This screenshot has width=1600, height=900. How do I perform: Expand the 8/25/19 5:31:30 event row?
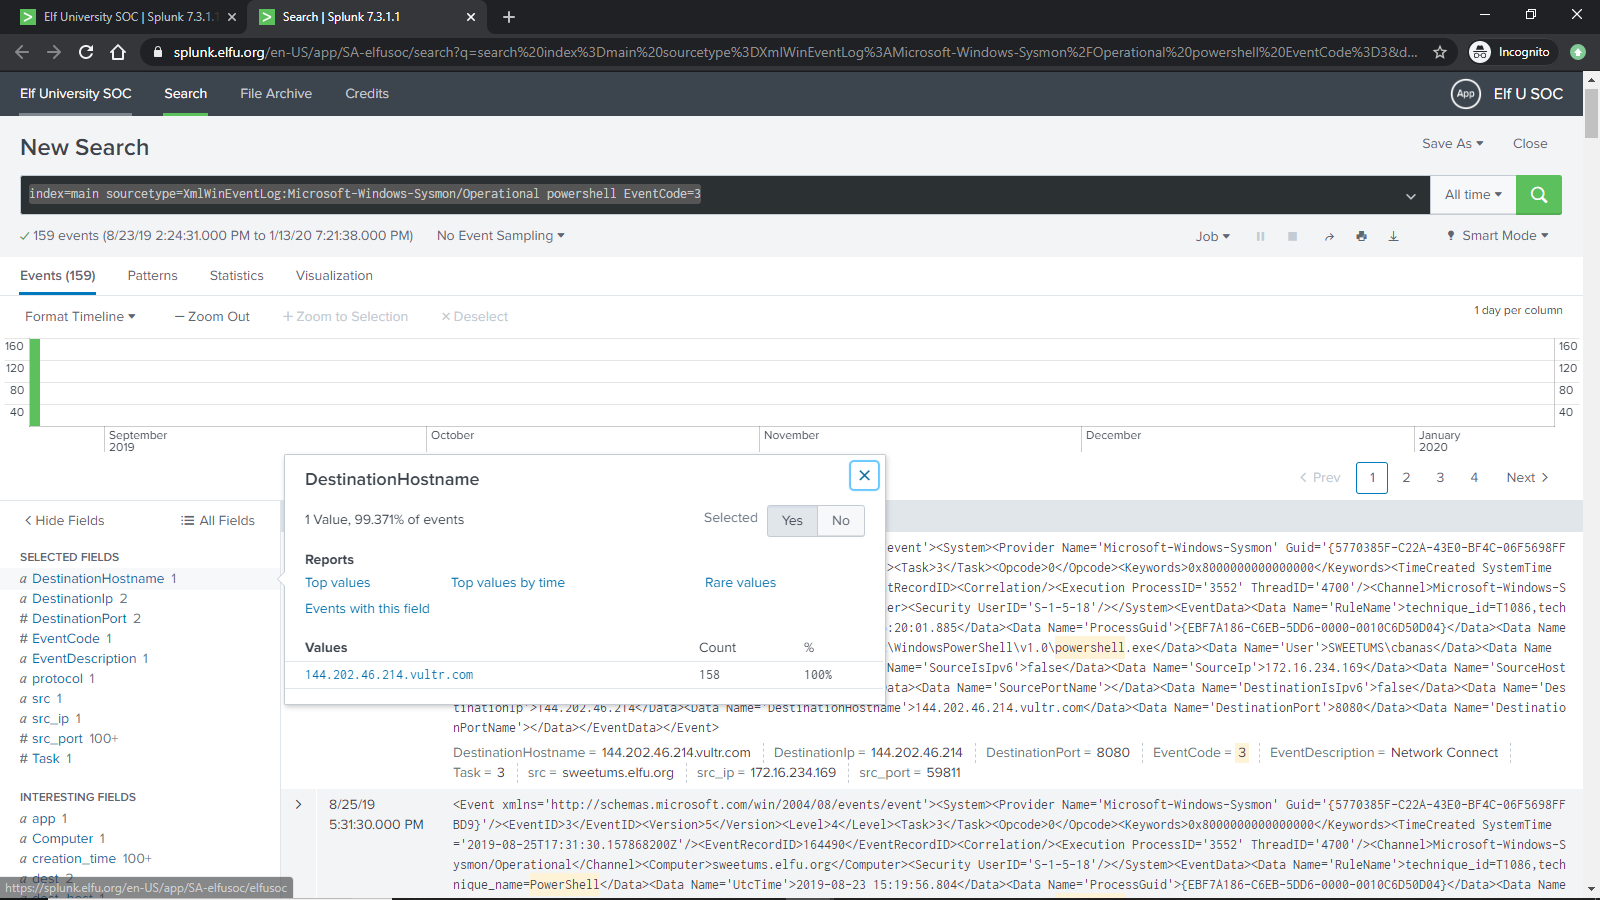point(298,805)
